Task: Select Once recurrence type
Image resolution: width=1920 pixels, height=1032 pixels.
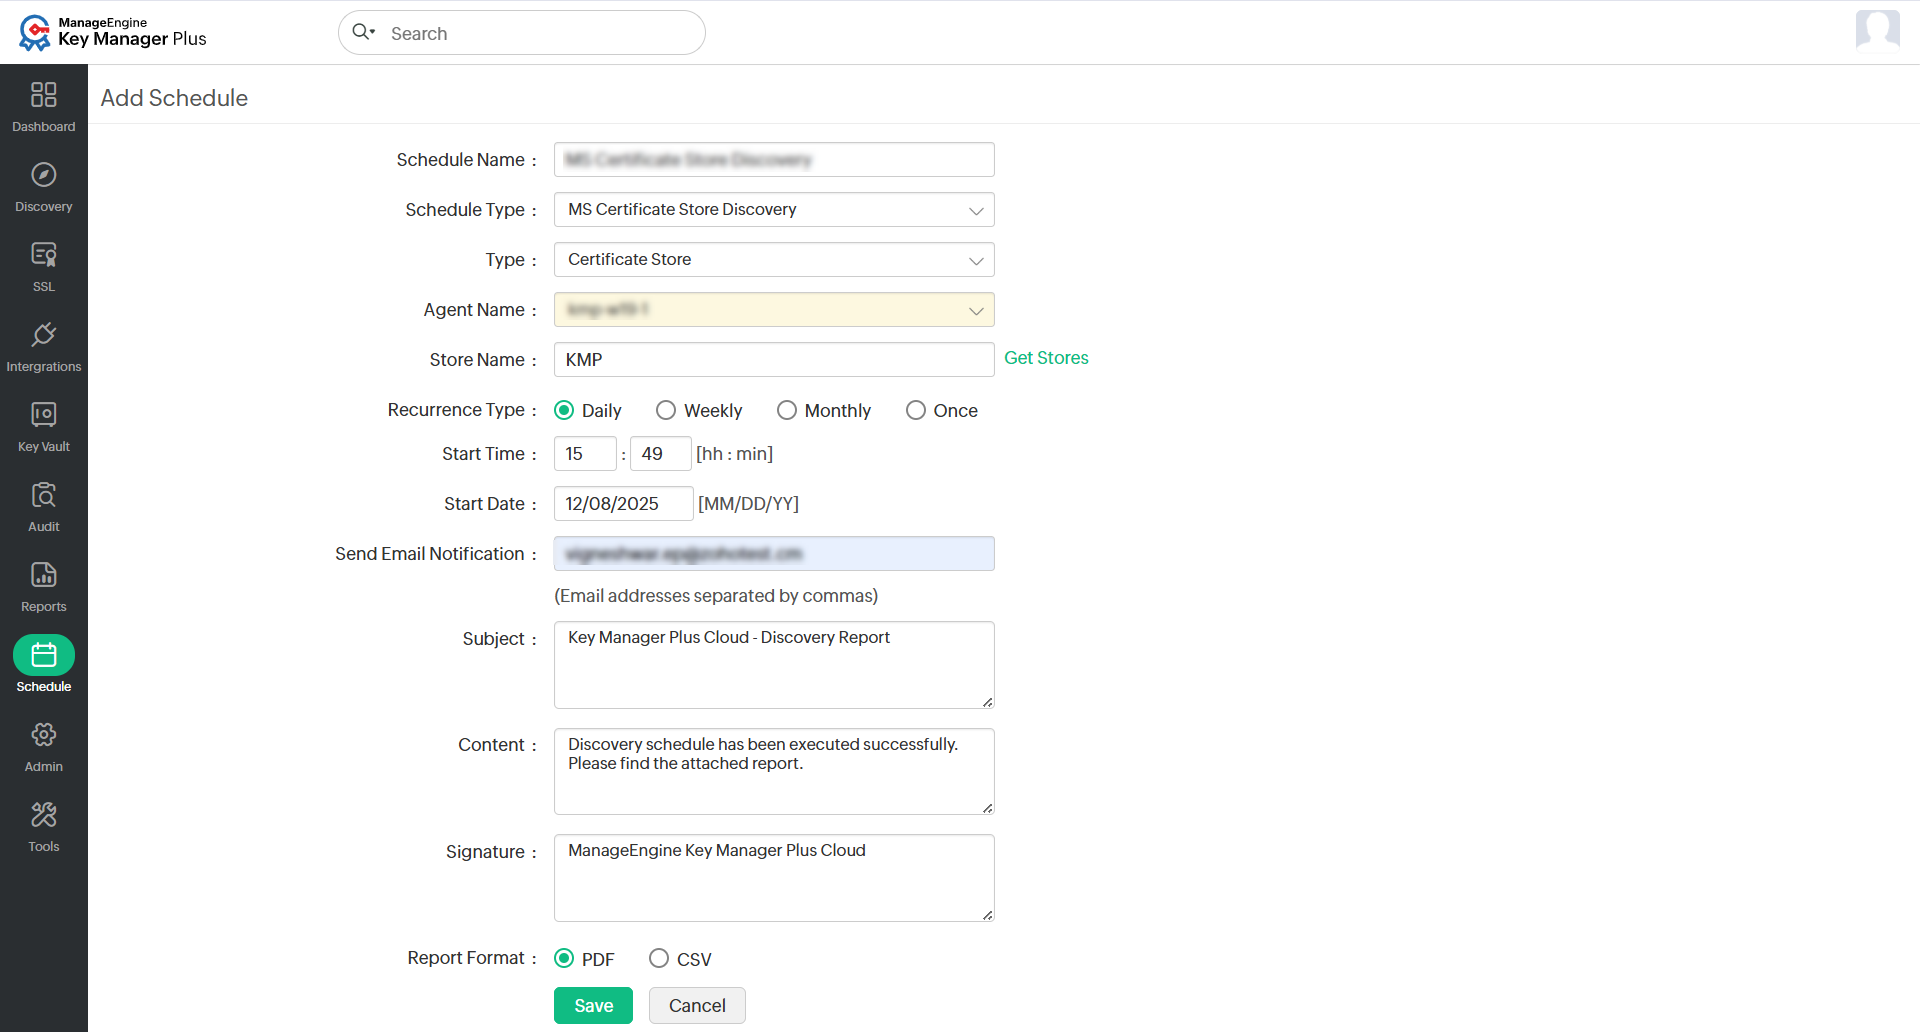Action: [916, 410]
